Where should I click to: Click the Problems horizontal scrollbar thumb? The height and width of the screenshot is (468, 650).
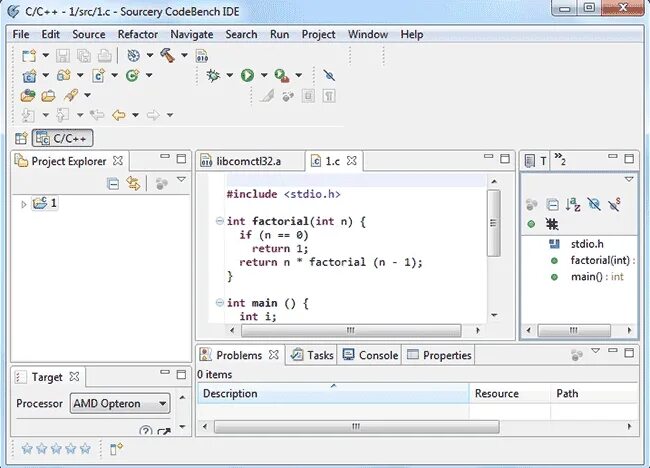pyautogui.click(x=357, y=427)
